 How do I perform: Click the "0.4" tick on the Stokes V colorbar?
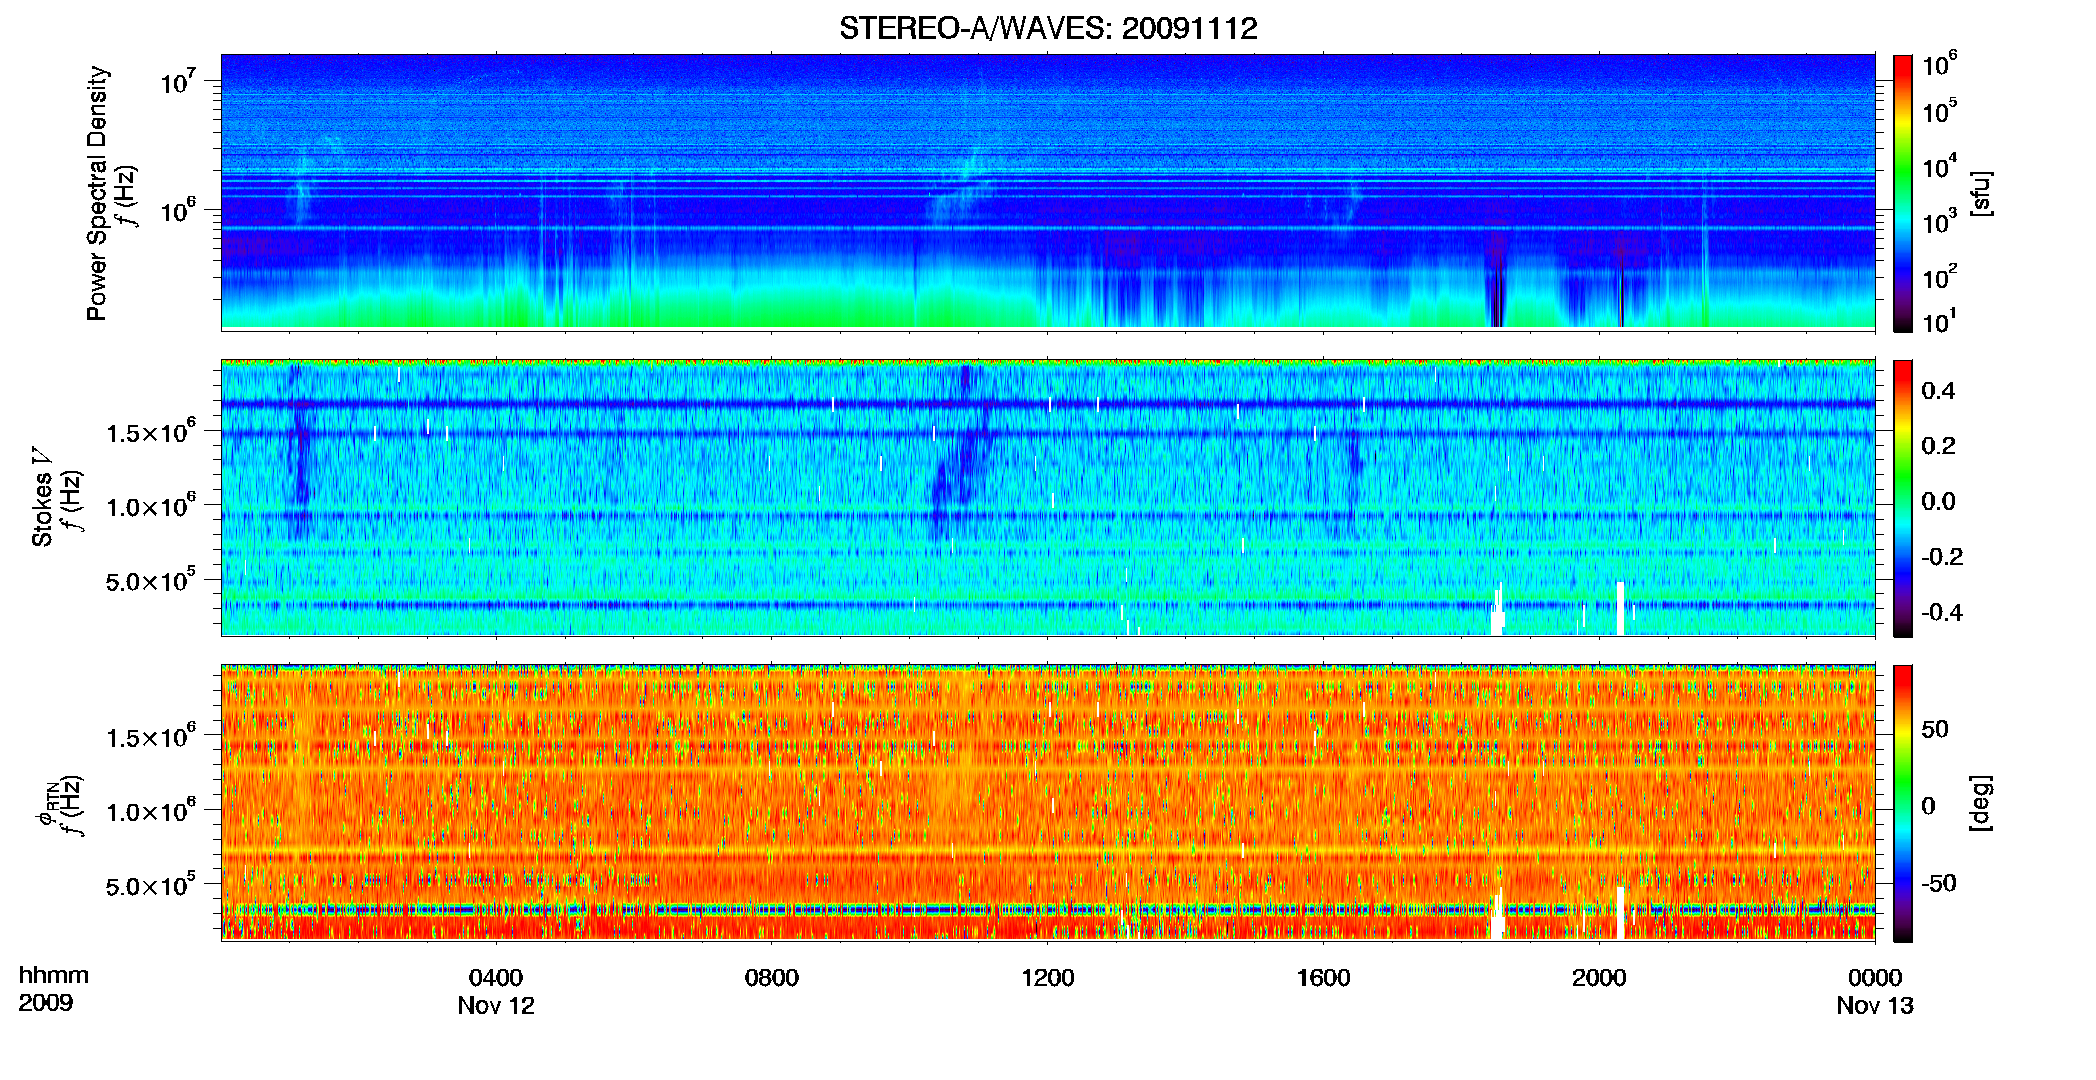point(1938,391)
